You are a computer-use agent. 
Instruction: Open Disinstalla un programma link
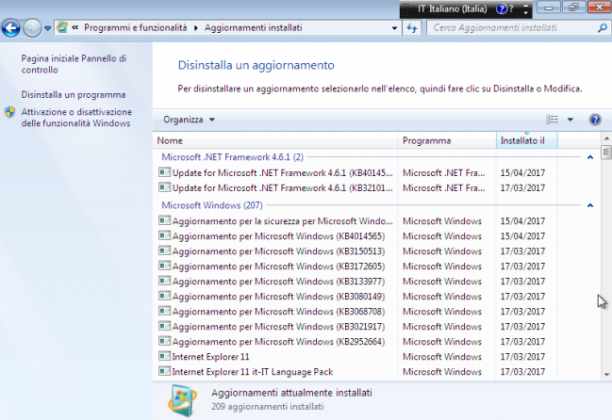point(73,95)
